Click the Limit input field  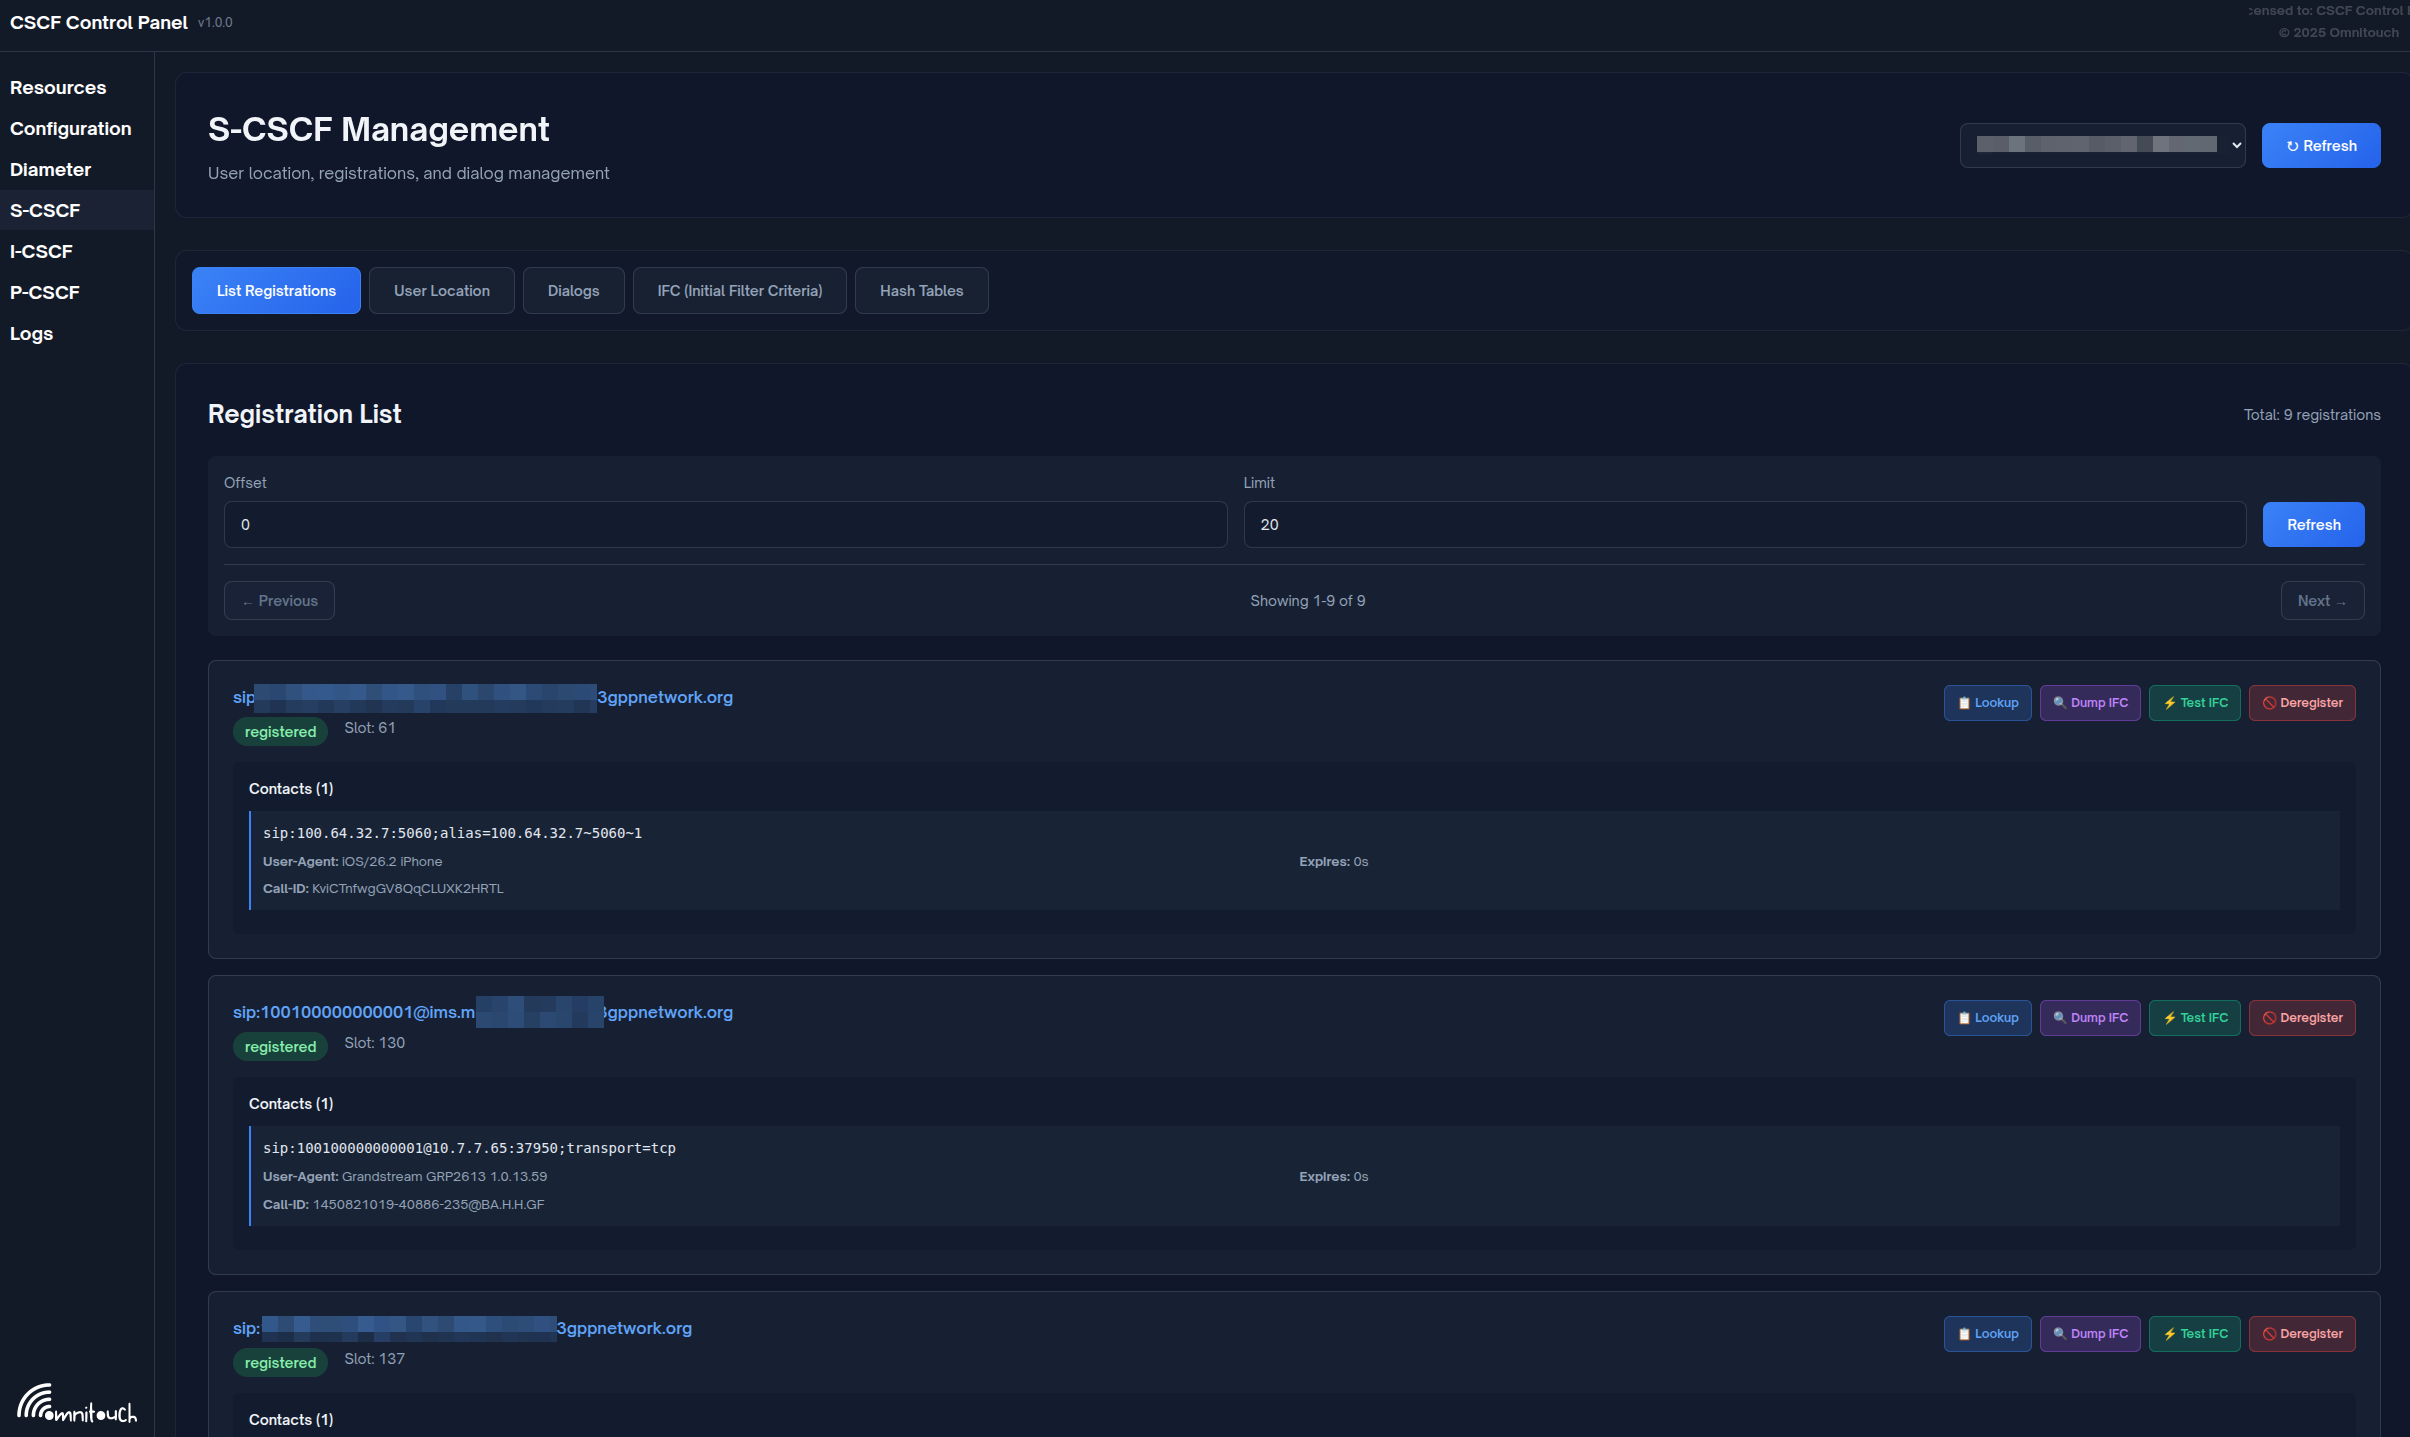(1744, 525)
